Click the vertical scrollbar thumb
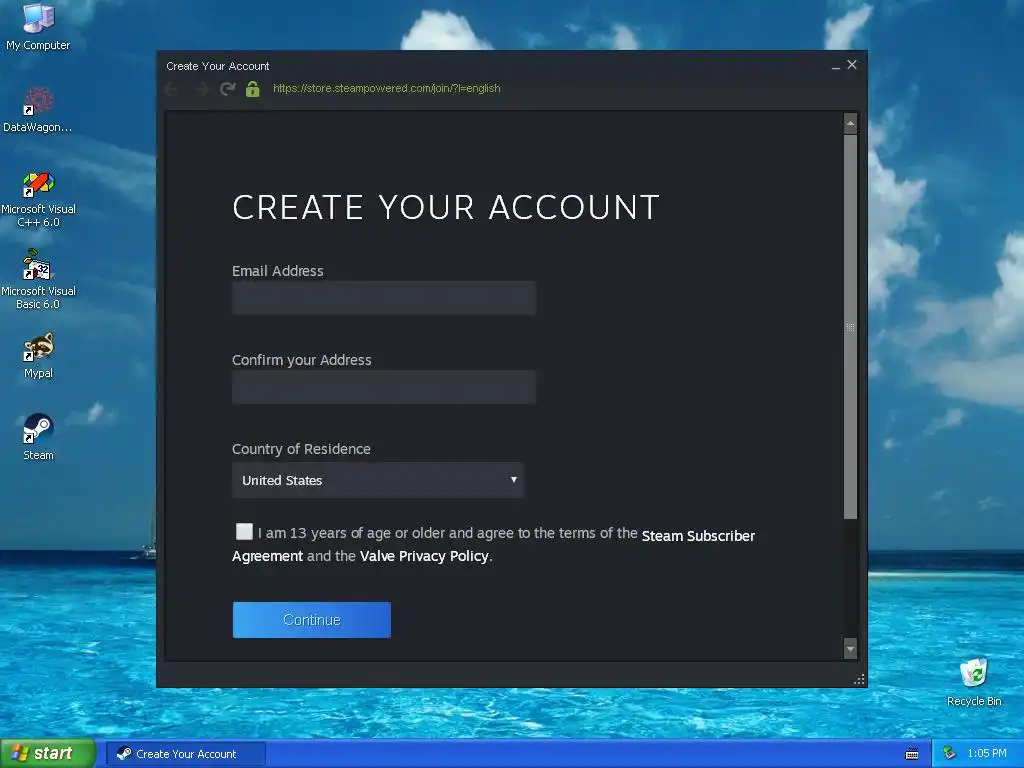Image resolution: width=1024 pixels, height=768 pixels. [x=850, y=327]
